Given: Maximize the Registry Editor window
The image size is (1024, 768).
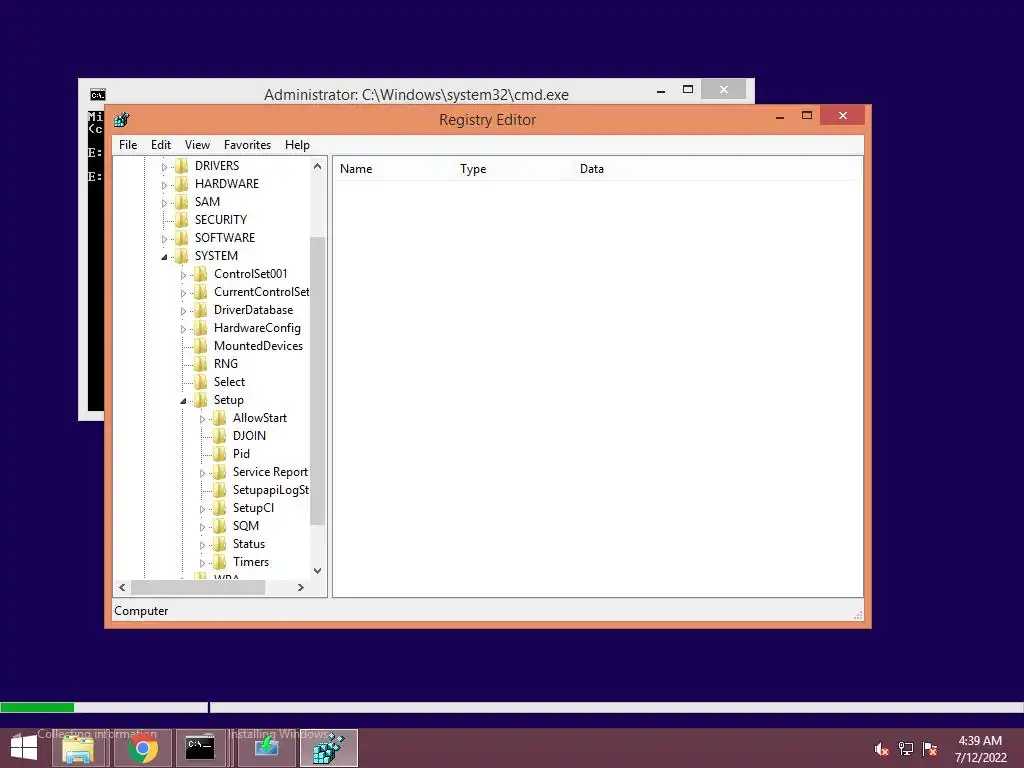Looking at the screenshot, I should click(807, 116).
